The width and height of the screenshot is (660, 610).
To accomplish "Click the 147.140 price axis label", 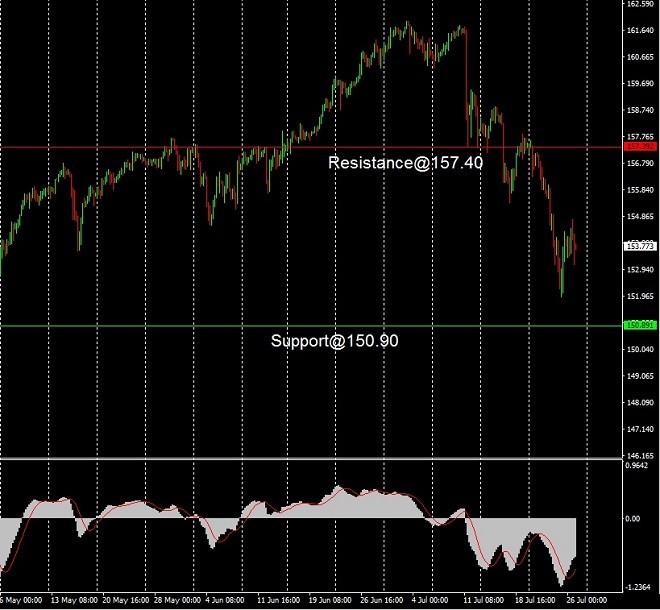I will click(x=640, y=429).
